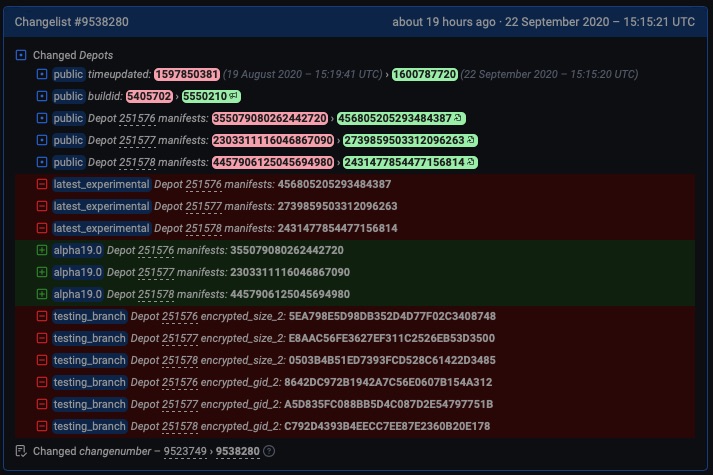
Task: Click history icon in the 2431477854477156814 manifest badge
Action: pos(470,162)
